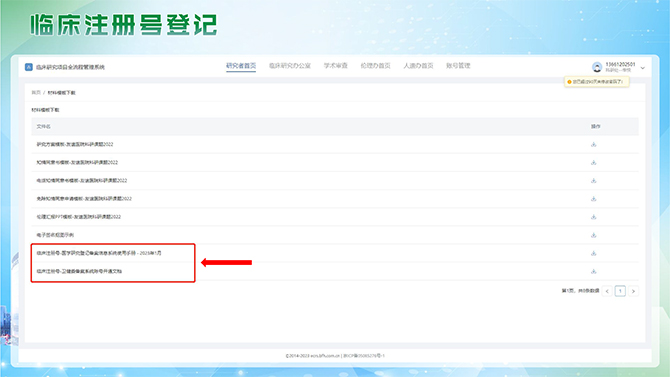The width and height of the screenshot is (670, 377).
Task: Go to previous page of results
Action: tap(607, 291)
